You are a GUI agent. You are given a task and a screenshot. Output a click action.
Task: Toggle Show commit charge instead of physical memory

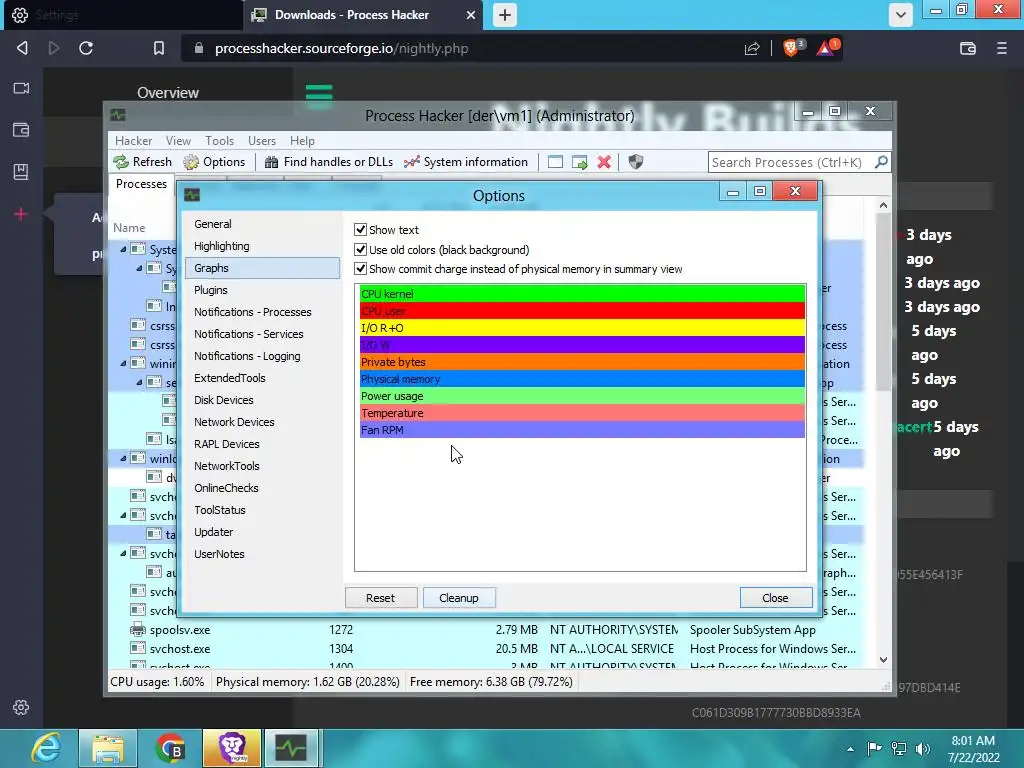tap(360, 268)
